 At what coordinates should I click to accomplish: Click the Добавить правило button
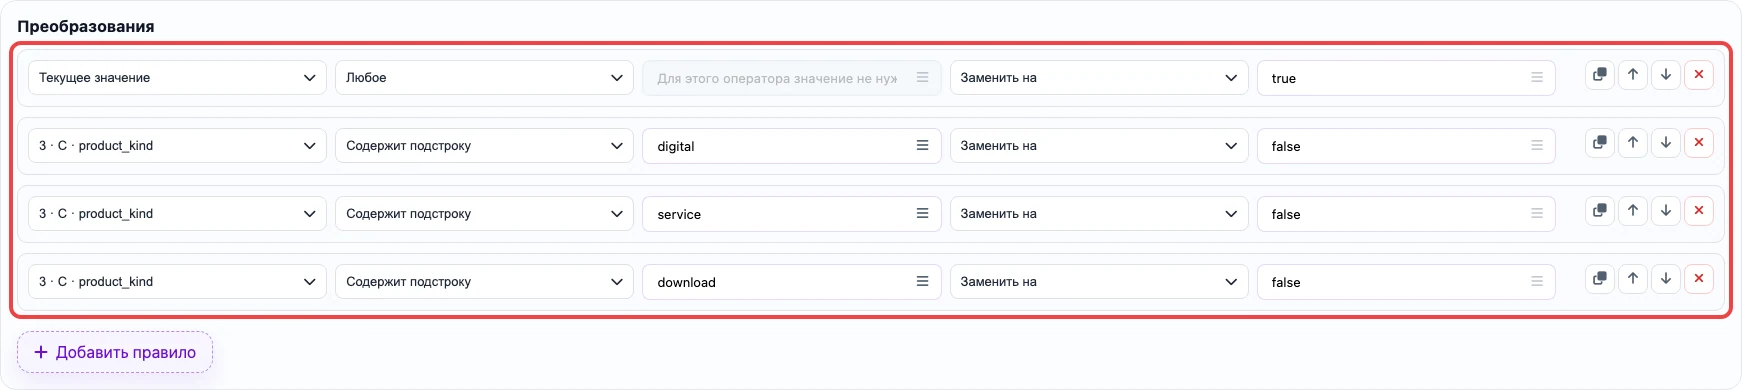(x=115, y=352)
